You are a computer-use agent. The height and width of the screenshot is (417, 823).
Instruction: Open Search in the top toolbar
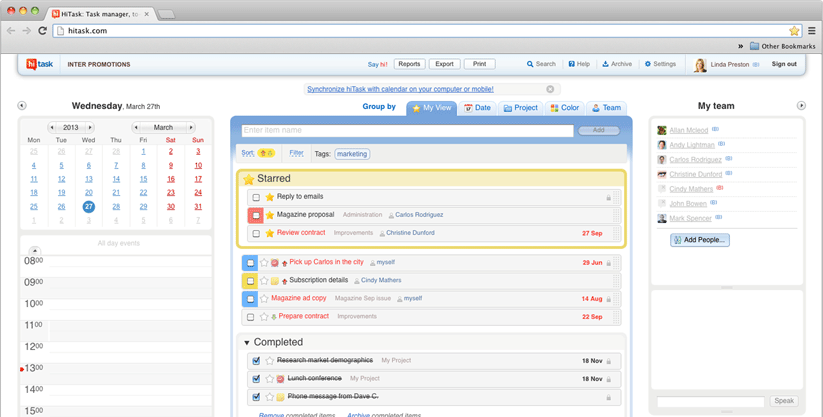(541, 64)
